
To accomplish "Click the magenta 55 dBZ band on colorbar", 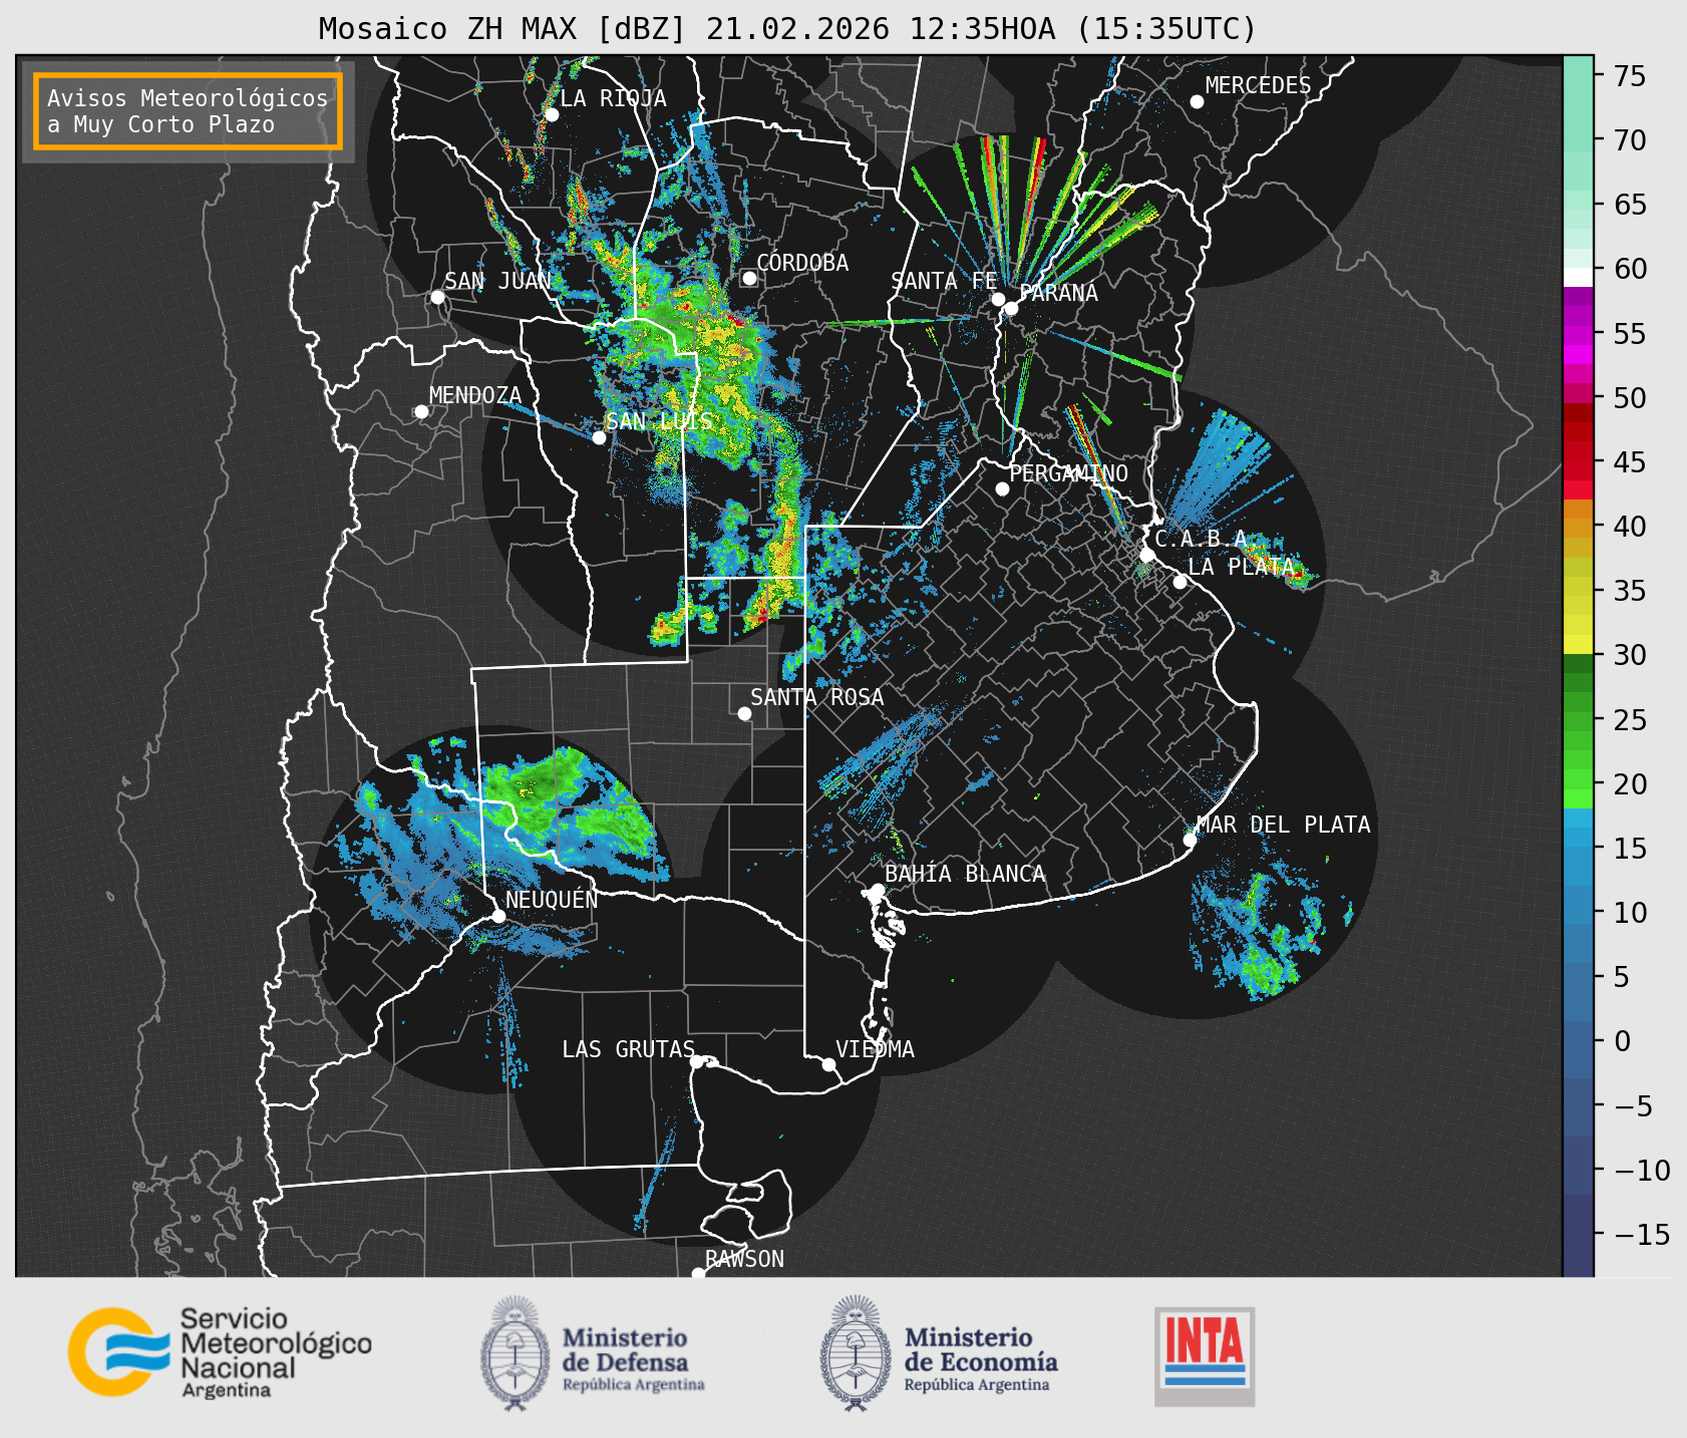I will (x=1577, y=335).
